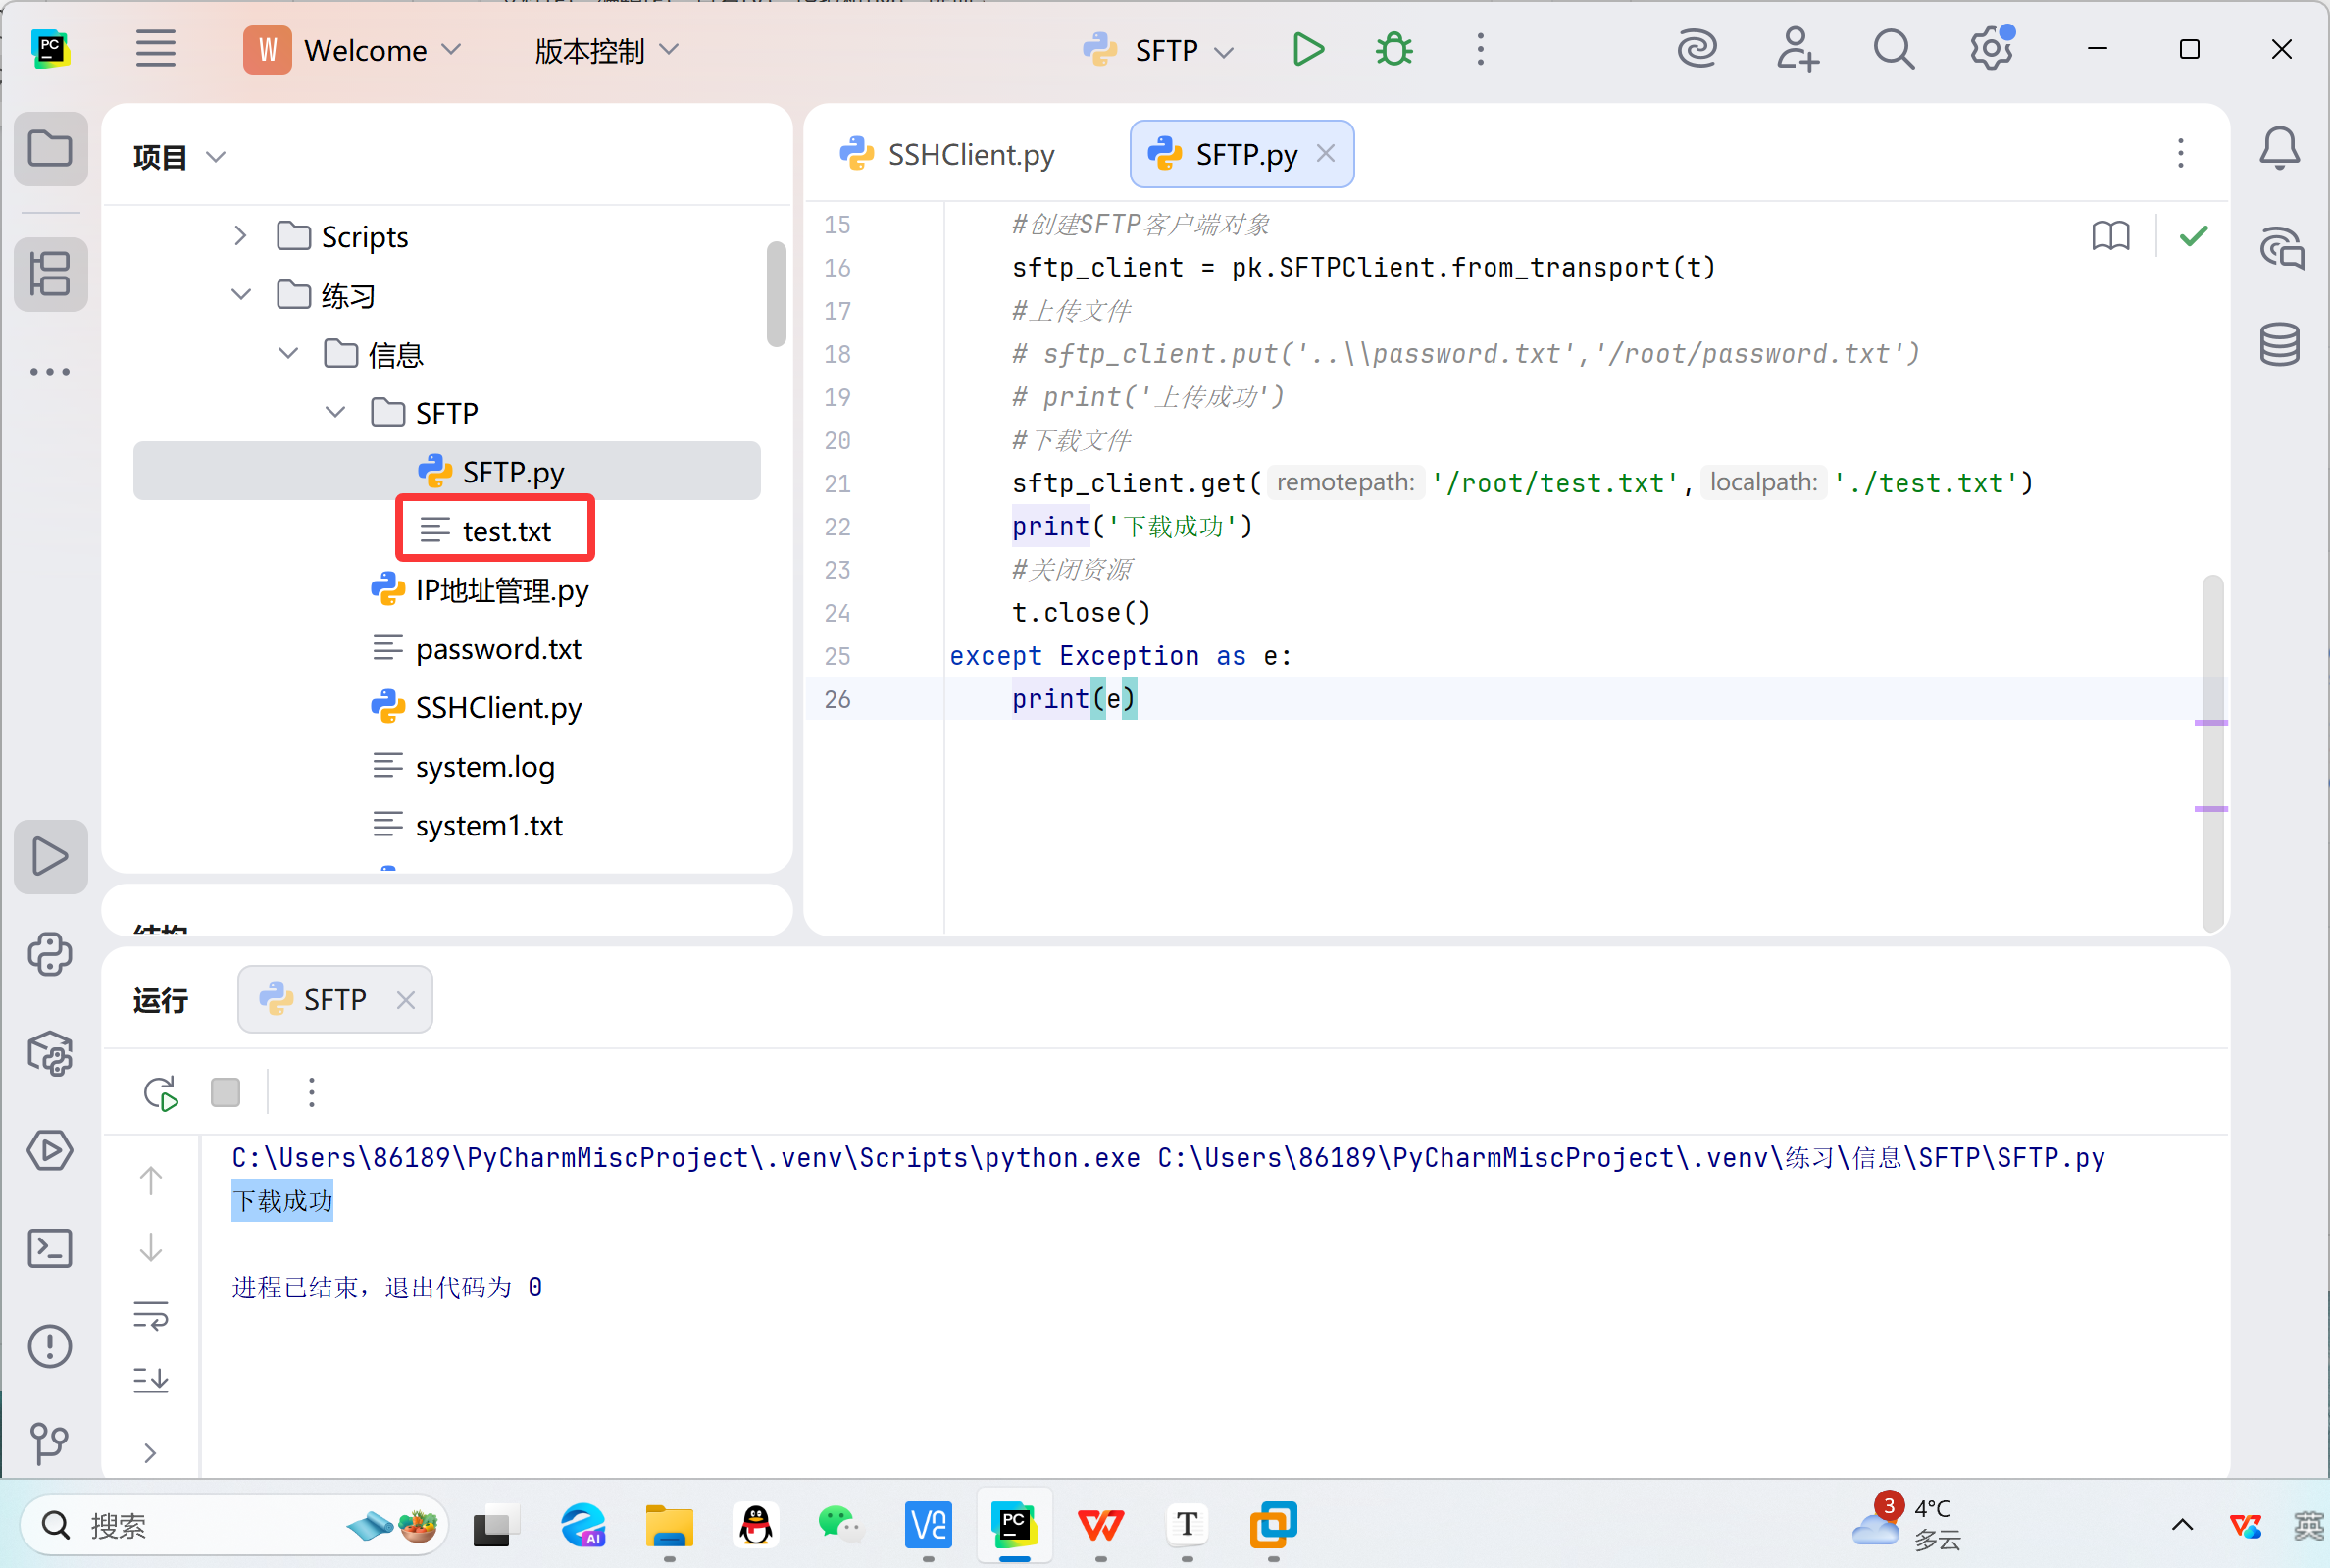Open the Terminal tool window

point(50,1249)
